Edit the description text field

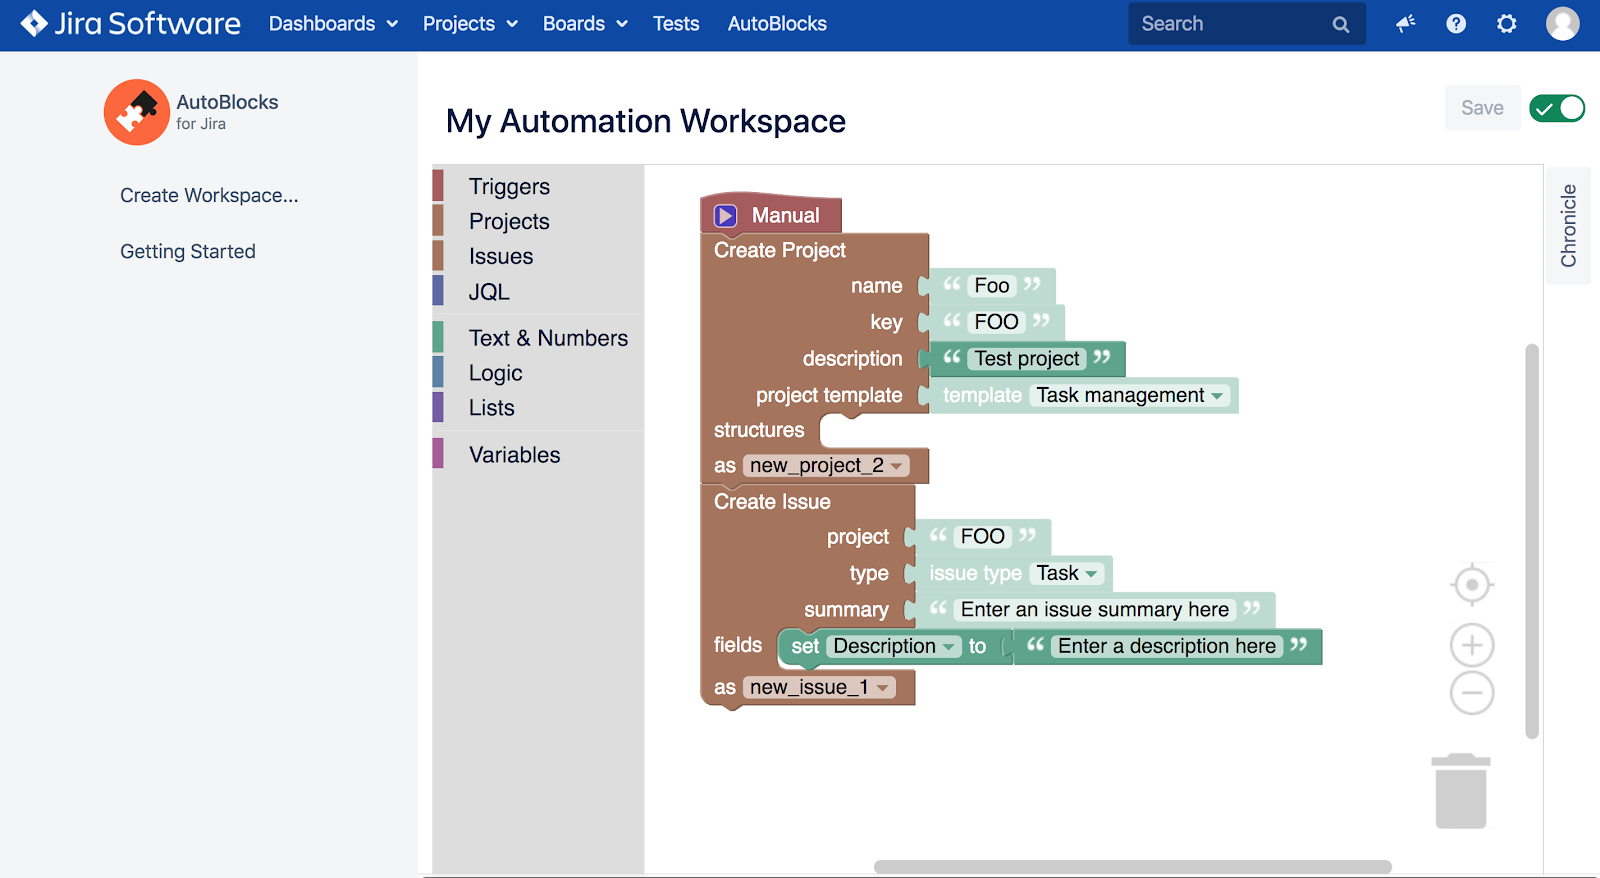[x=1167, y=647]
